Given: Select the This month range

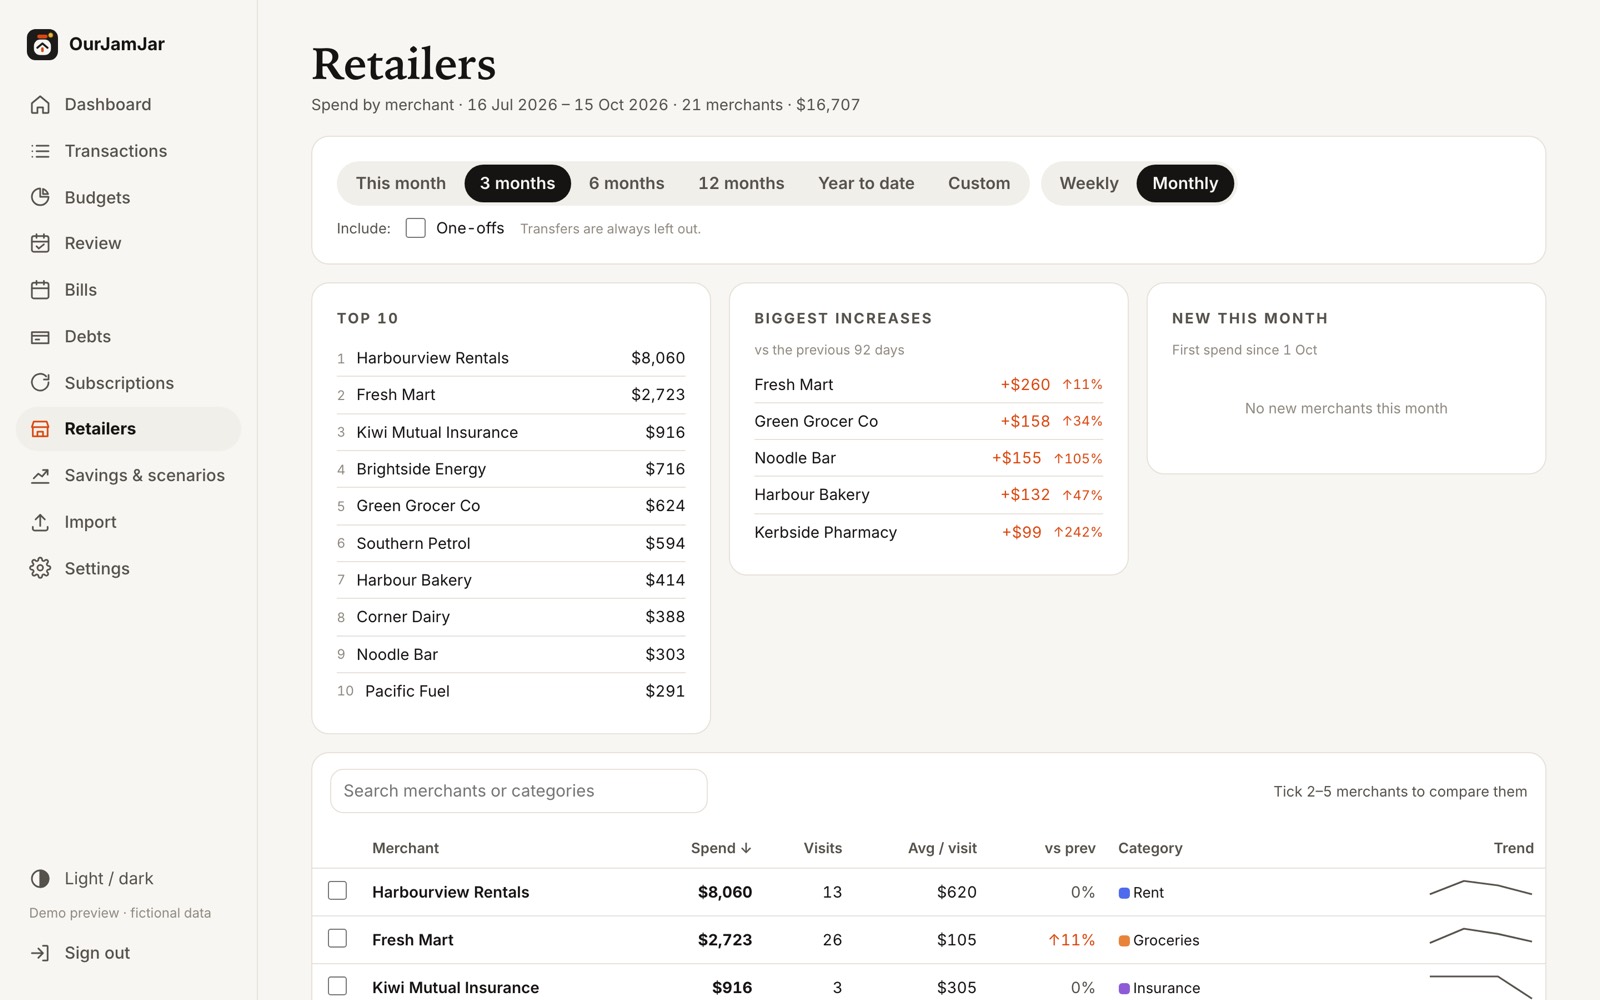Looking at the screenshot, I should point(401,184).
